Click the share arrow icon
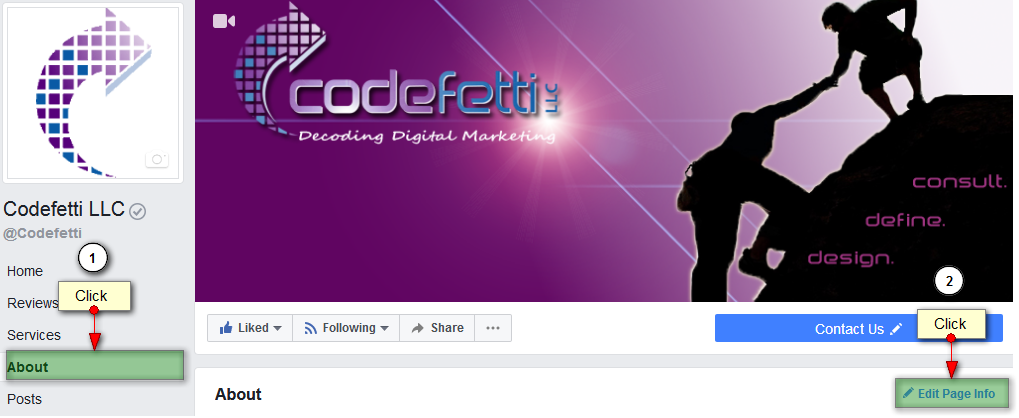 click(418, 328)
